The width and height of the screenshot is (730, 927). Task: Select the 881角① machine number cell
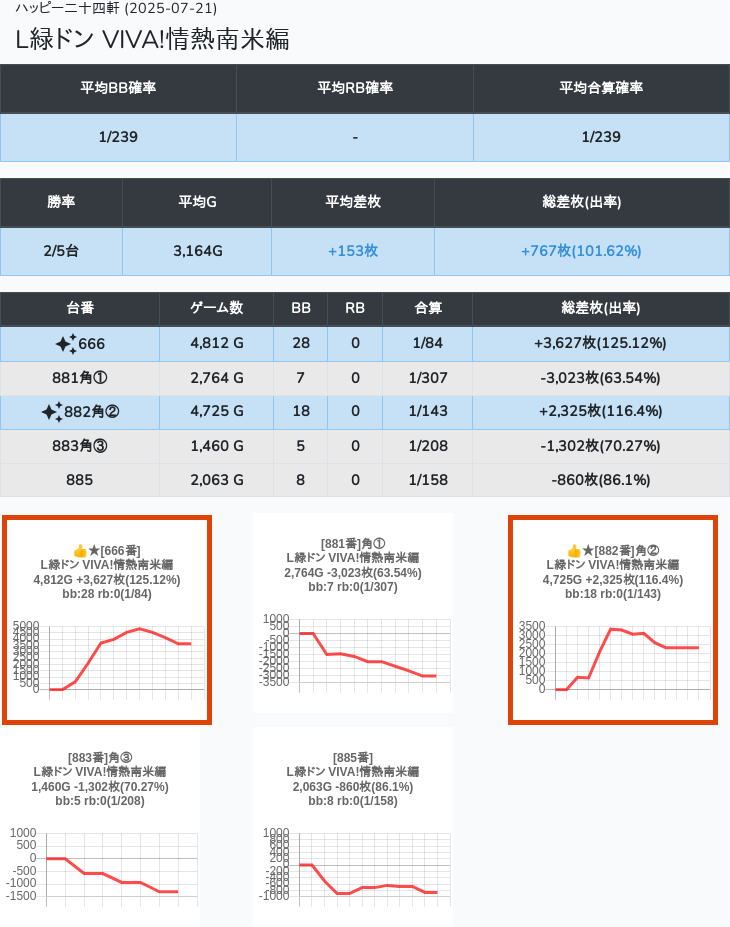[x=80, y=378]
